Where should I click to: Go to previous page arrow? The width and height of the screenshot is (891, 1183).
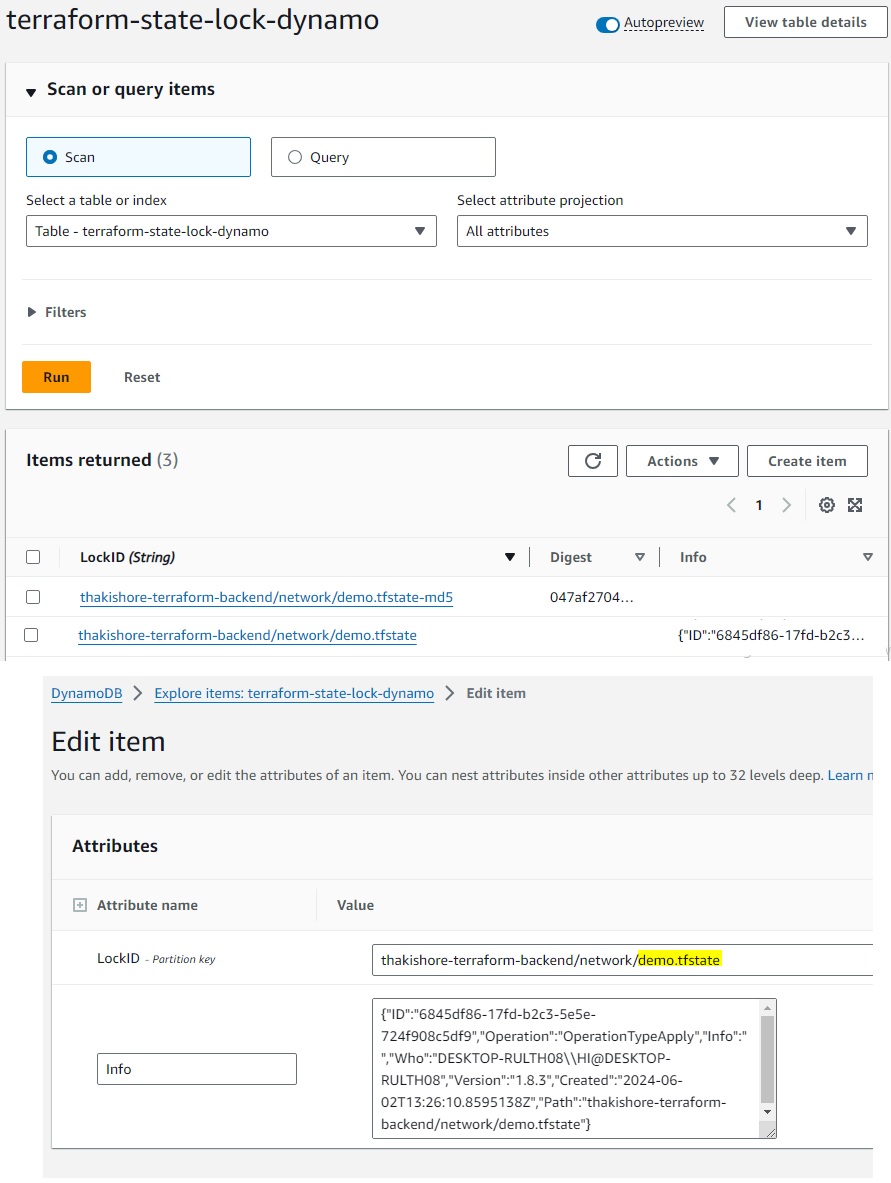pos(731,505)
